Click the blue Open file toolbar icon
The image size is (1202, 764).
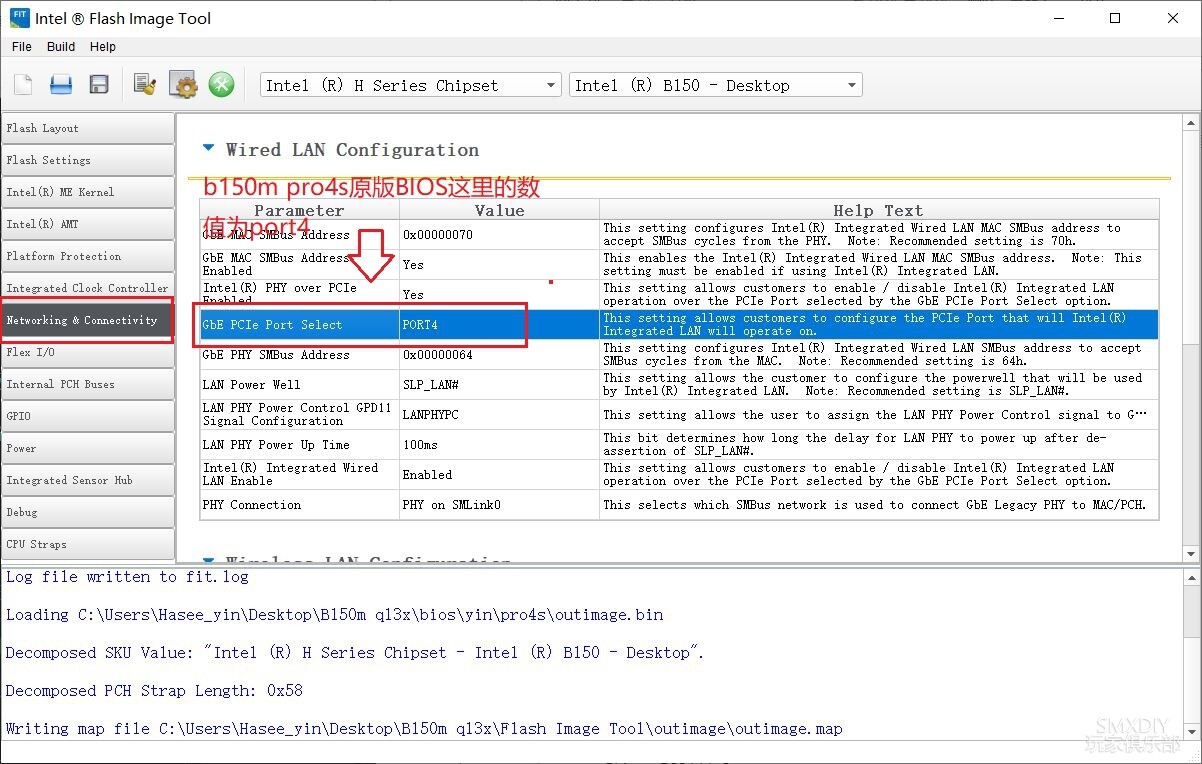point(61,85)
